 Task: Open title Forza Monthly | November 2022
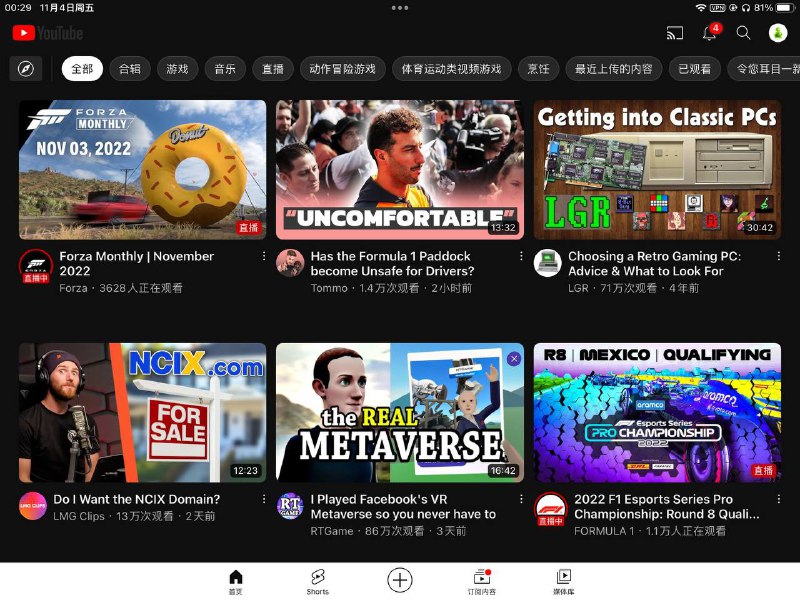(136, 263)
